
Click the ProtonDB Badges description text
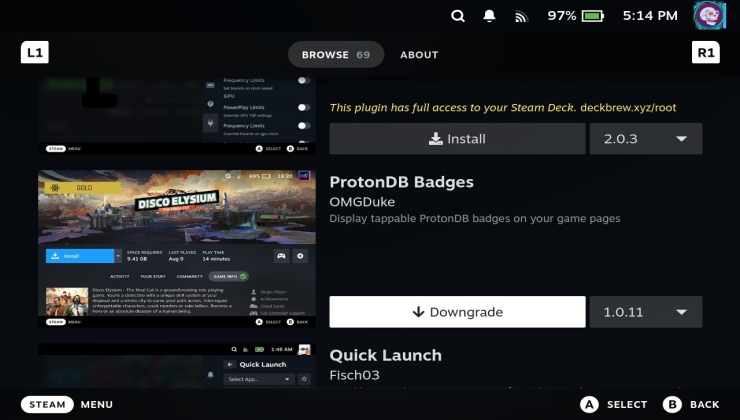475,218
